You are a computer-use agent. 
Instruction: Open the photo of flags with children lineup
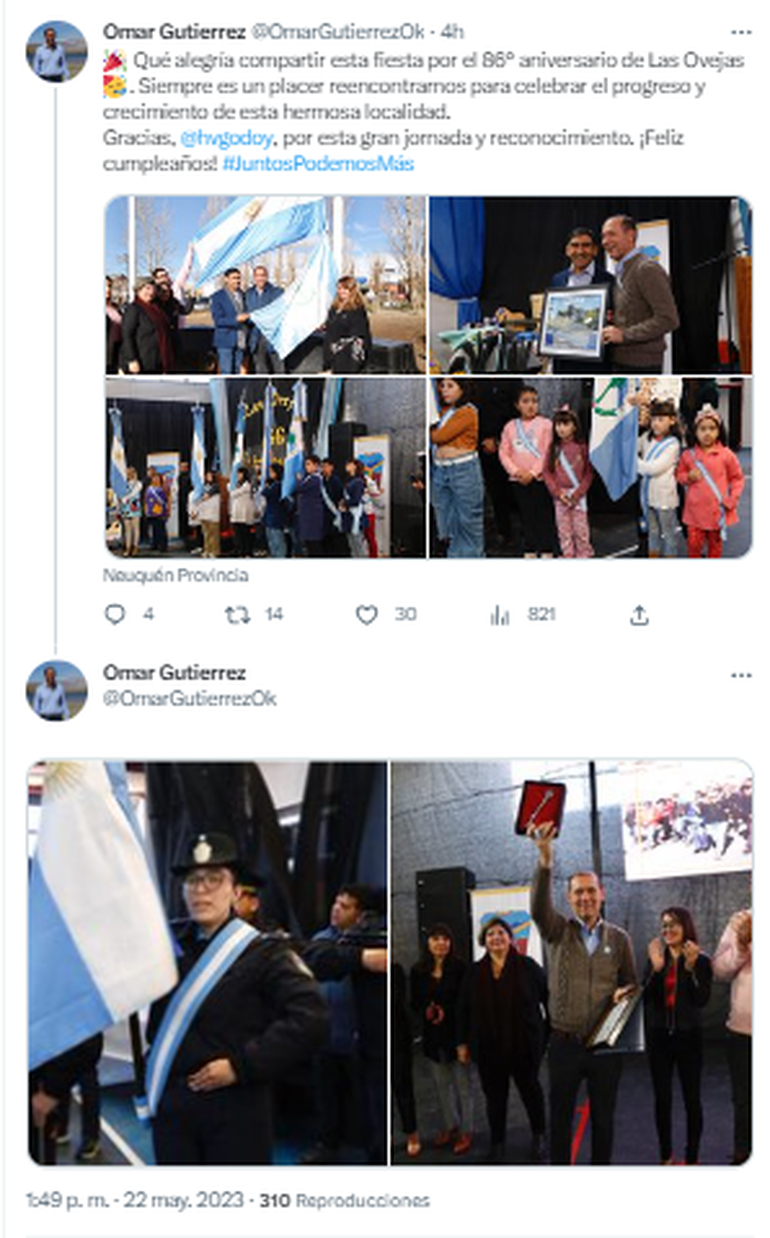click(x=265, y=467)
